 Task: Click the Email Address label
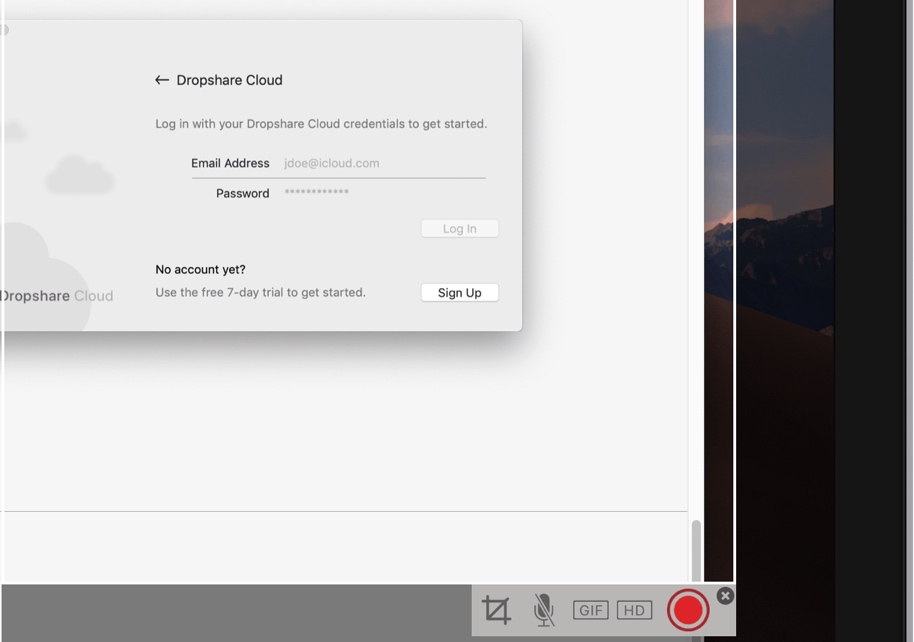pyautogui.click(x=230, y=163)
